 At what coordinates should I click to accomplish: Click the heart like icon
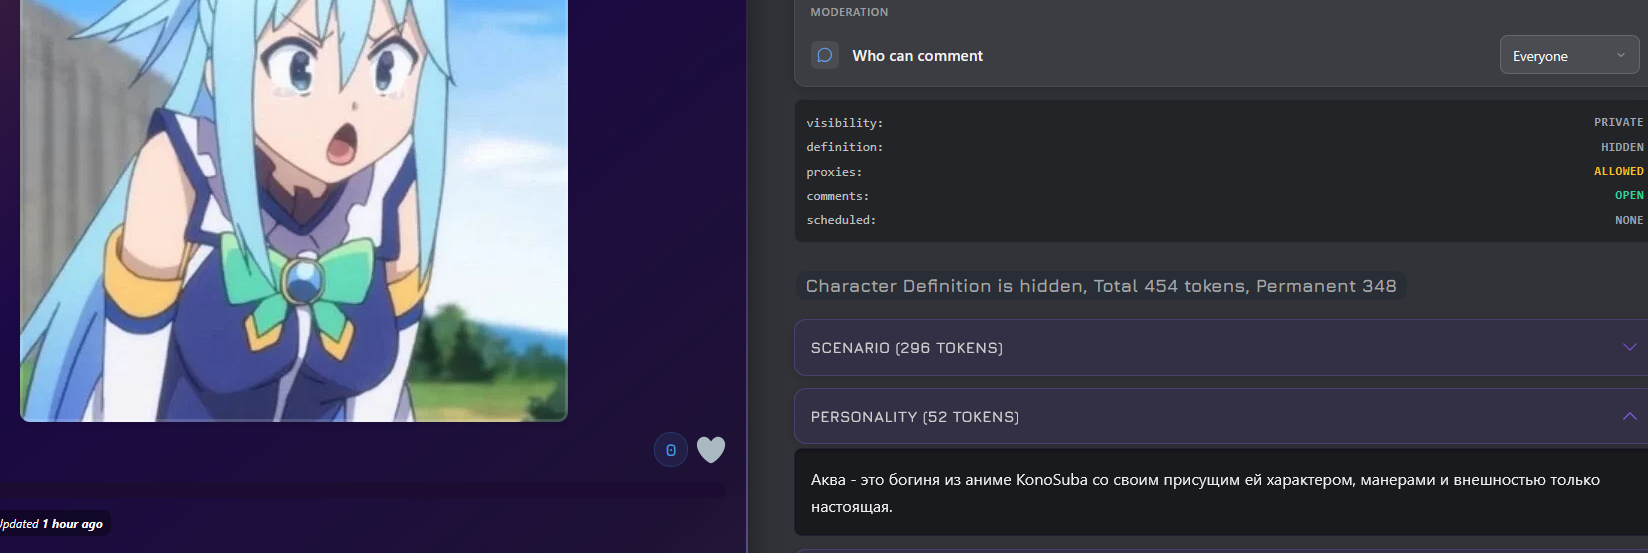[710, 450]
